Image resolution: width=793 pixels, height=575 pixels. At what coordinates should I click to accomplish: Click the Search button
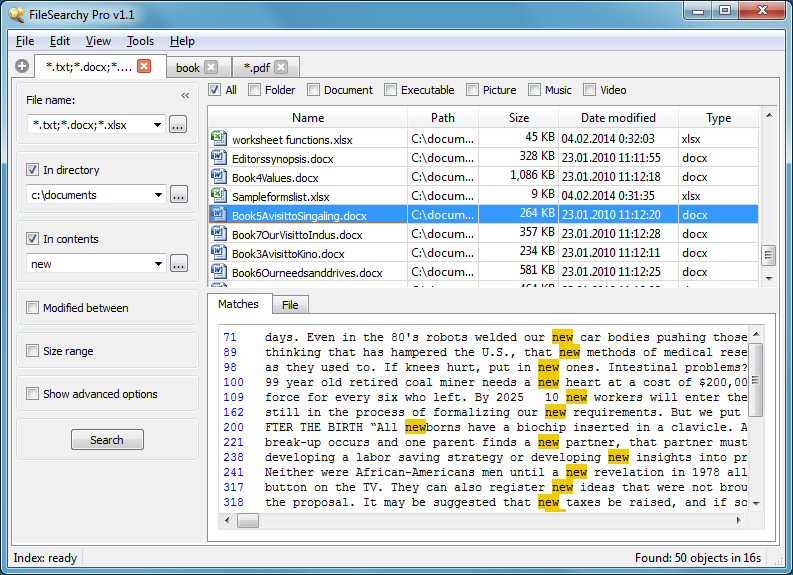107,439
